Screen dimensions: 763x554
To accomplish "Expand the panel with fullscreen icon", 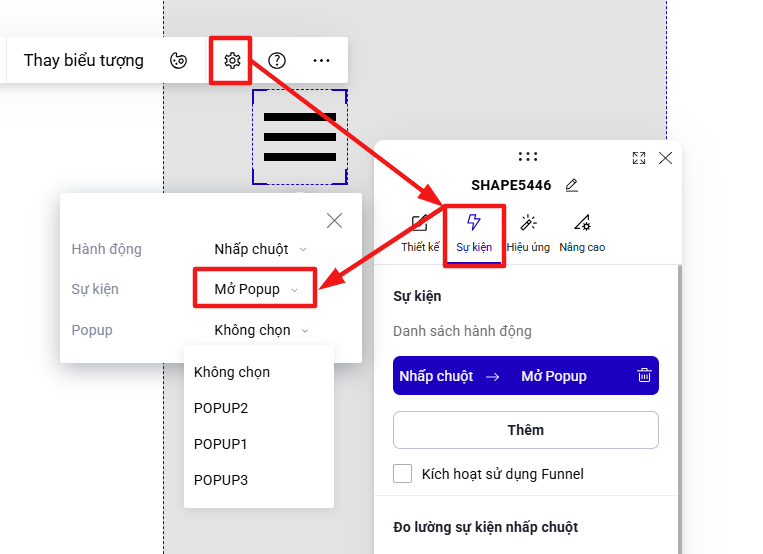I will [639, 158].
